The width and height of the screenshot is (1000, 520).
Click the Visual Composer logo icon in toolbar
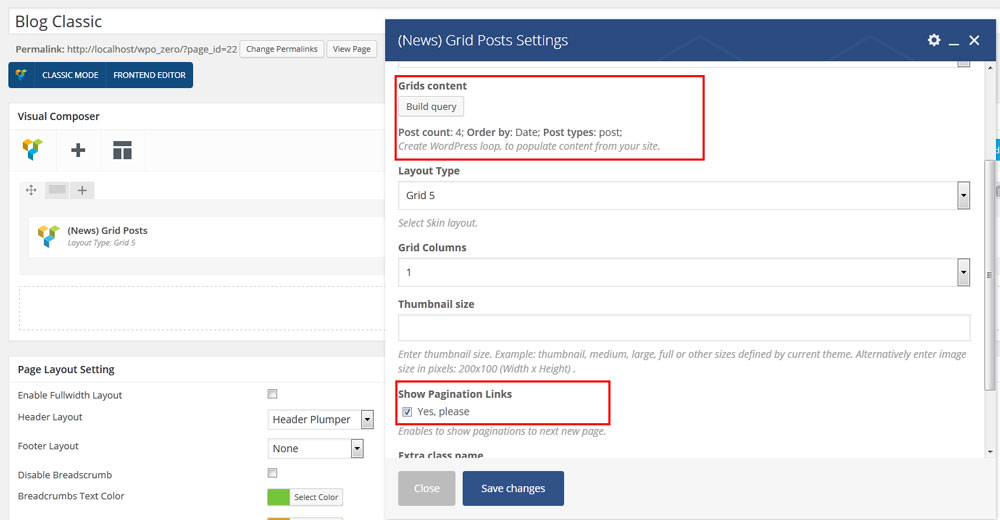click(33, 150)
